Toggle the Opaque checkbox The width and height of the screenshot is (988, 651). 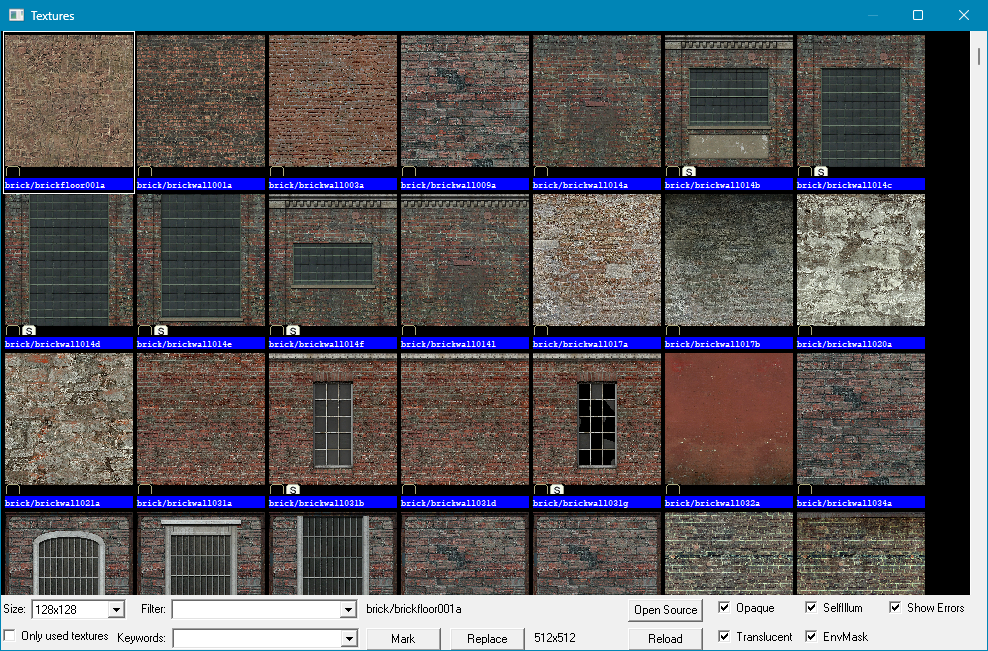724,608
